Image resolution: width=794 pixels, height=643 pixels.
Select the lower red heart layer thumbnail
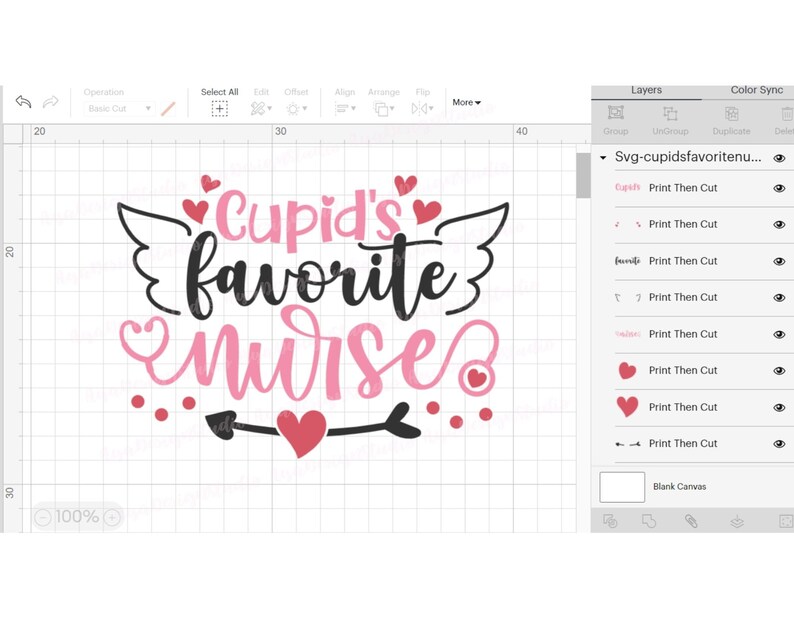pos(627,407)
